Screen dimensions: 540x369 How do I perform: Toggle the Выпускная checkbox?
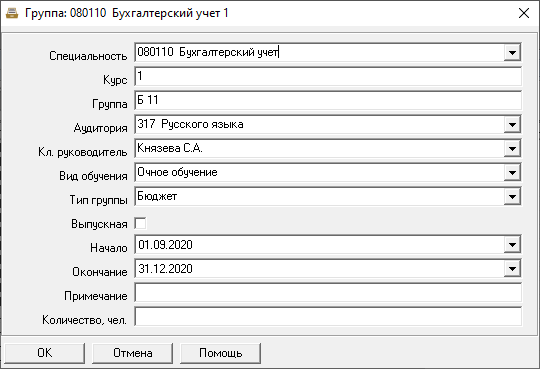tap(141, 223)
